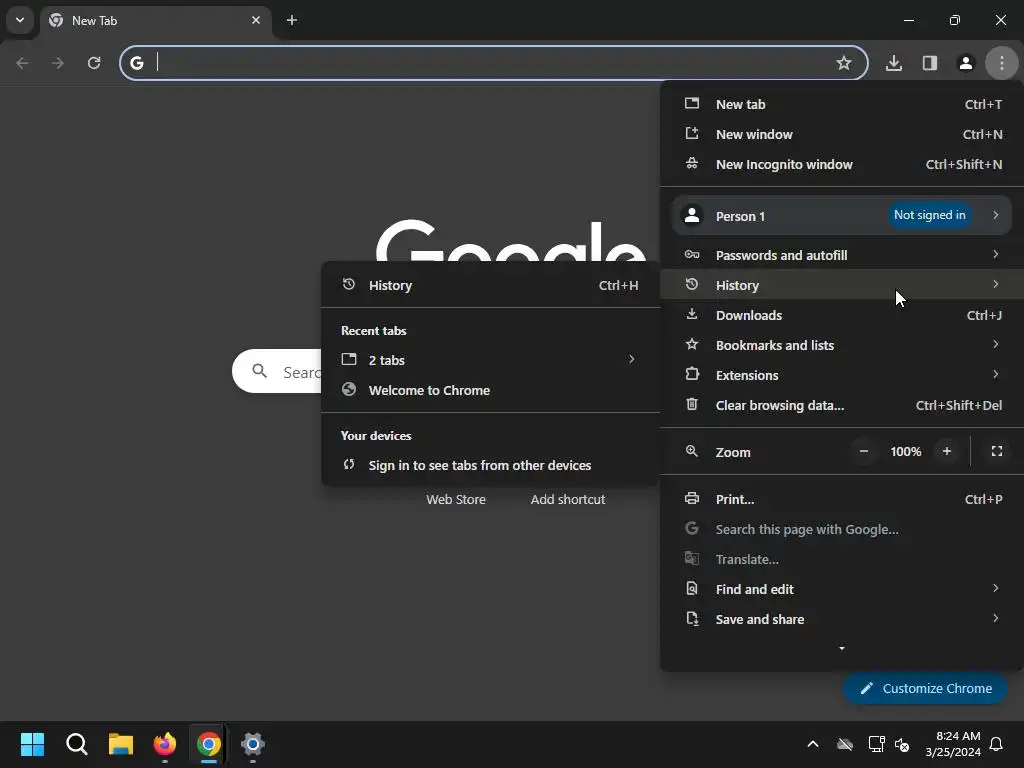Select New tab from the menu
1024x768 pixels.
point(842,104)
